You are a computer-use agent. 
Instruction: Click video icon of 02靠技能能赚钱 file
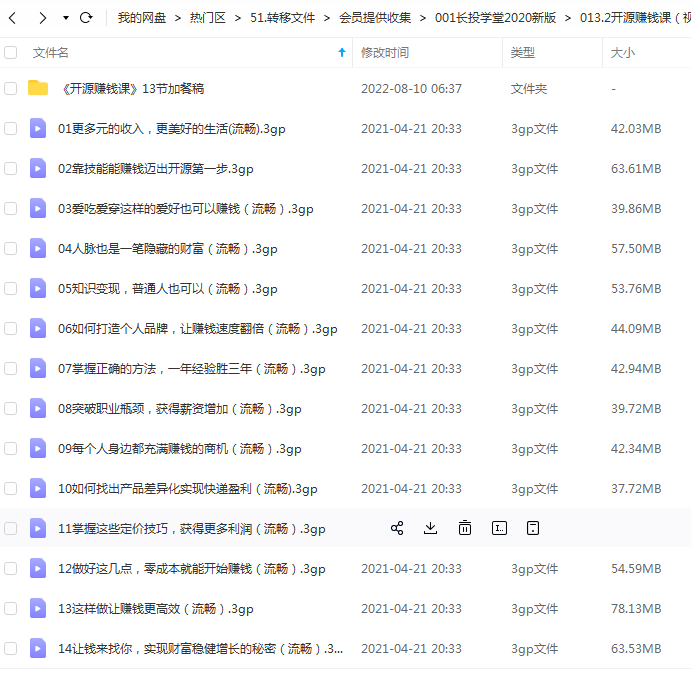coord(38,168)
